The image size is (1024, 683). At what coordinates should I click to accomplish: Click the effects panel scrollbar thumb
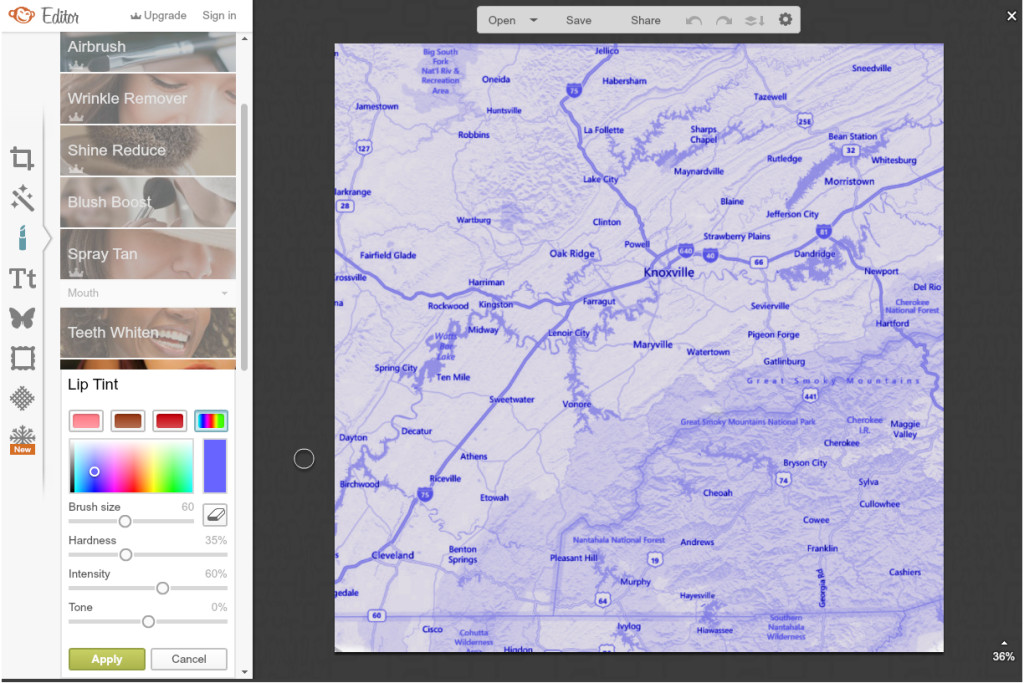pyautogui.click(x=244, y=238)
